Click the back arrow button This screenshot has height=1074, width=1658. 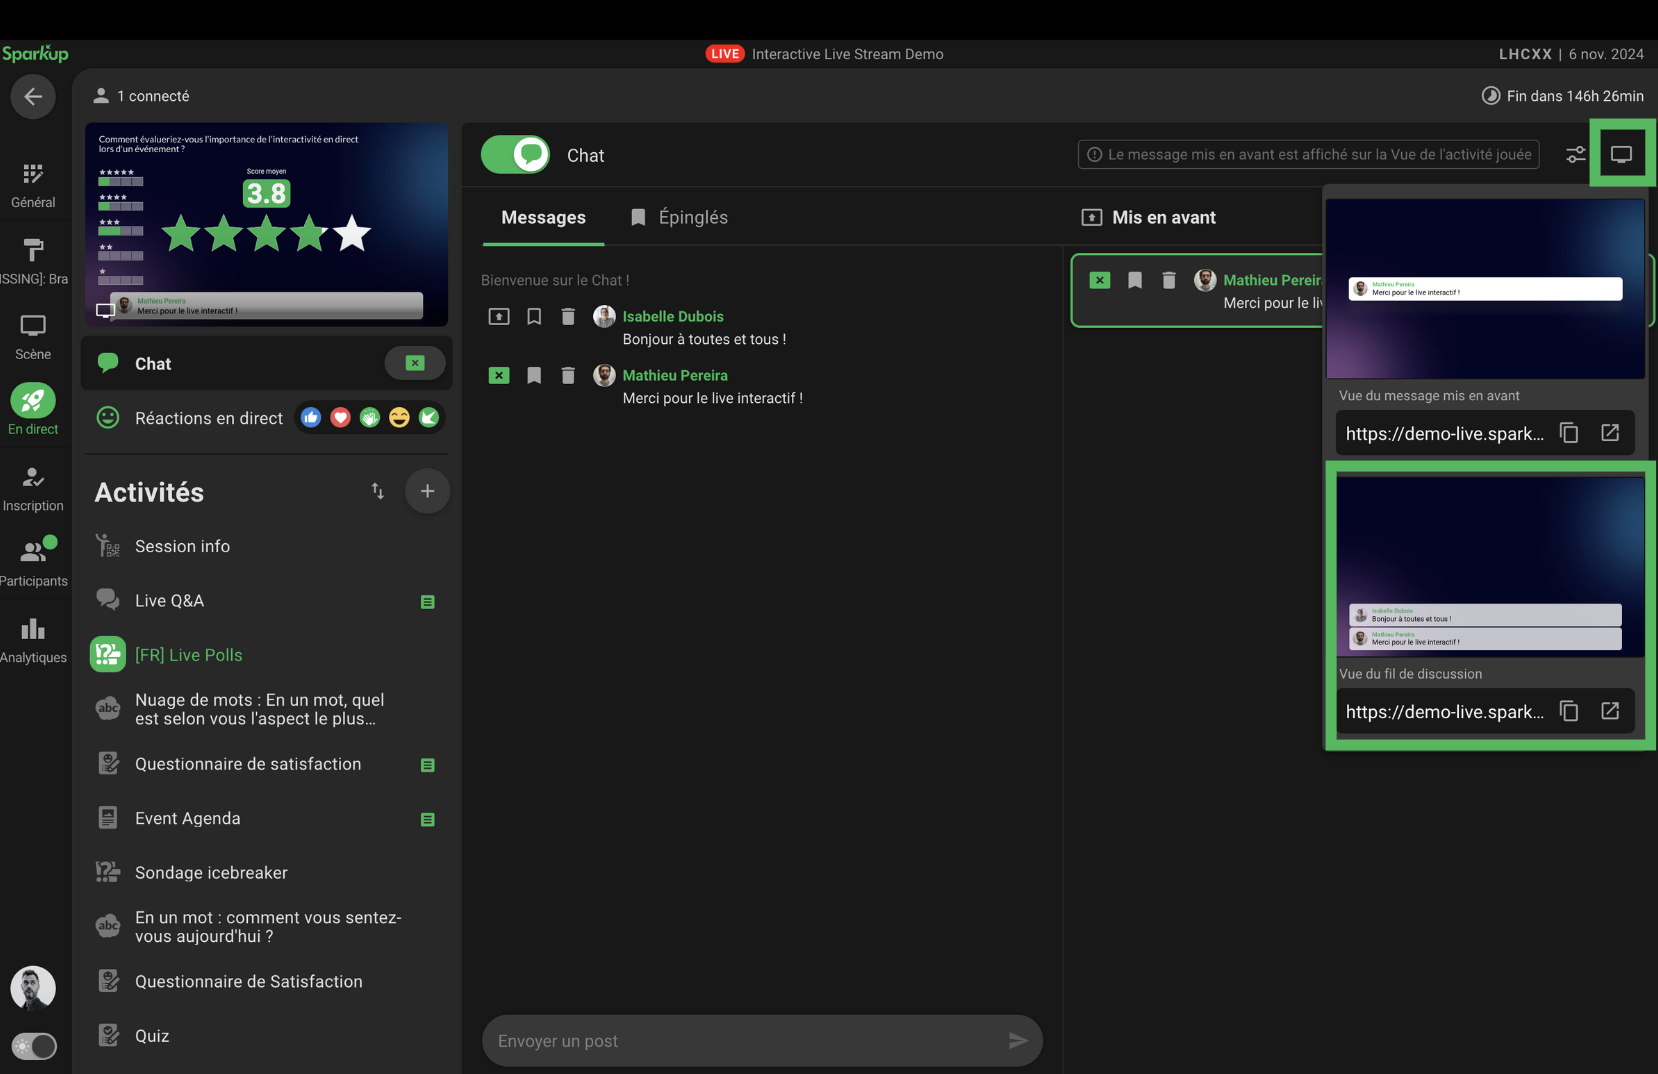click(33, 97)
